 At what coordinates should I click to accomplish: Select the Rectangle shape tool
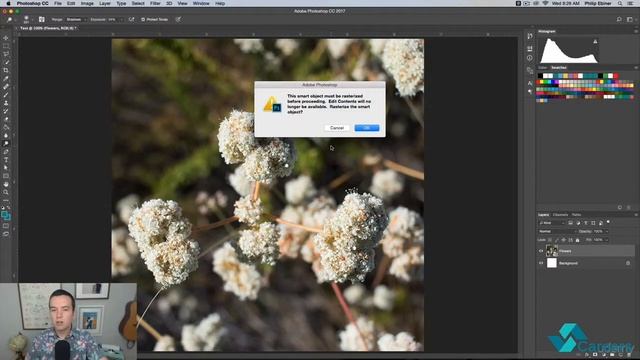pos(6,176)
